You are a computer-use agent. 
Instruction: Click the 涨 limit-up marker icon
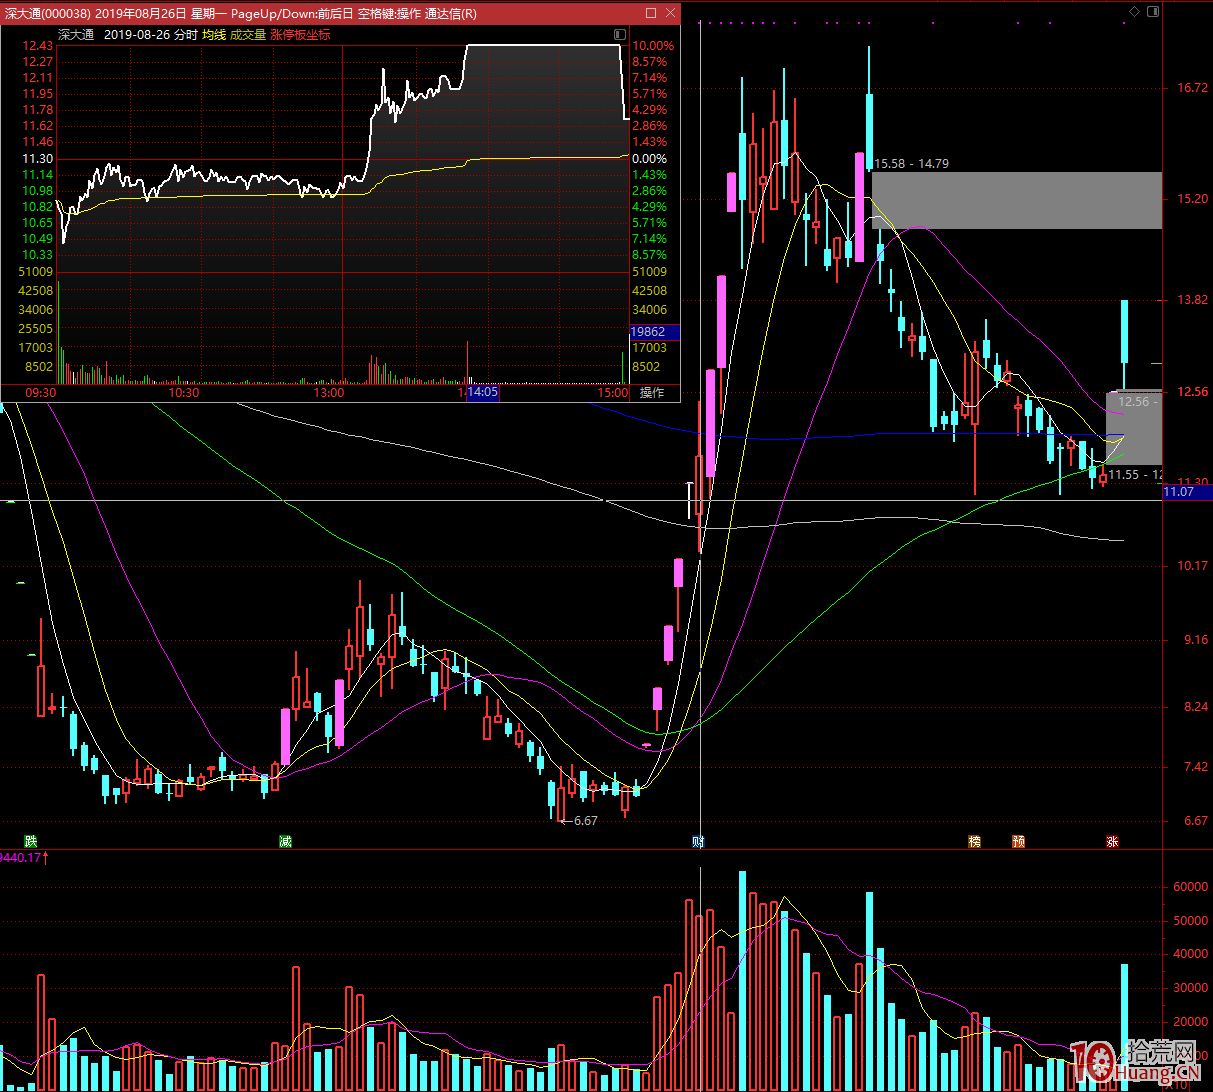tap(1112, 842)
